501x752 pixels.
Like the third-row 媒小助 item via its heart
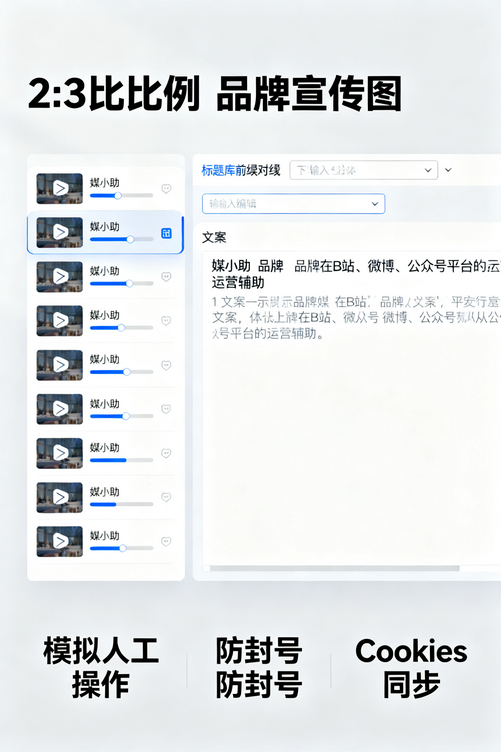(166, 277)
